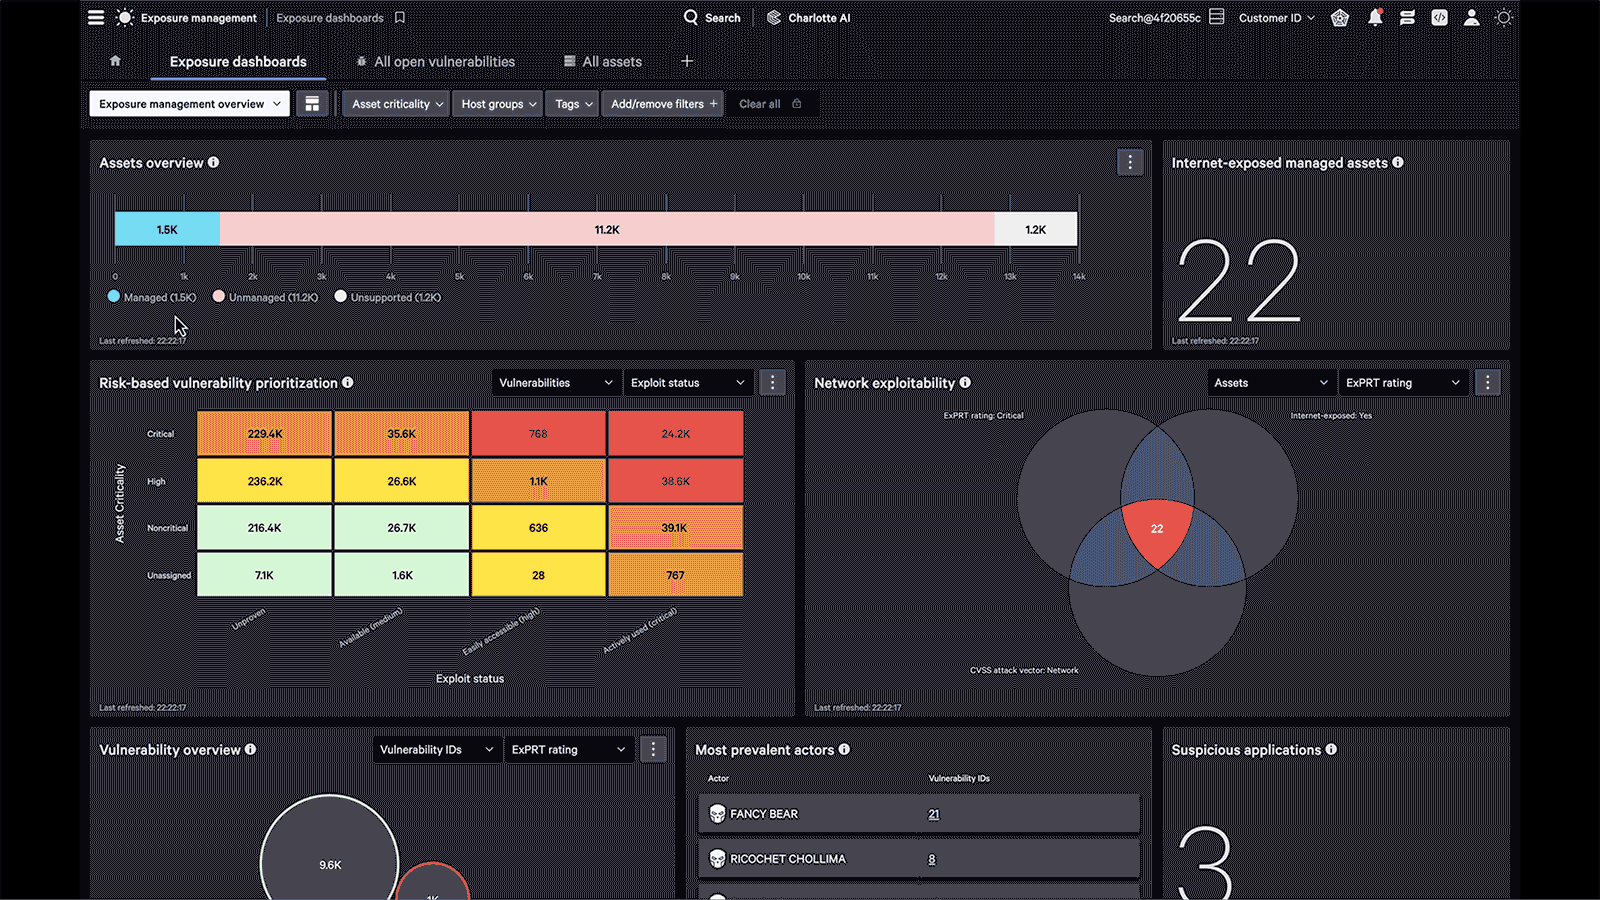The height and width of the screenshot is (900, 1600).
Task: Open the Vulnerabilities dropdown in risk panel
Action: tap(555, 383)
